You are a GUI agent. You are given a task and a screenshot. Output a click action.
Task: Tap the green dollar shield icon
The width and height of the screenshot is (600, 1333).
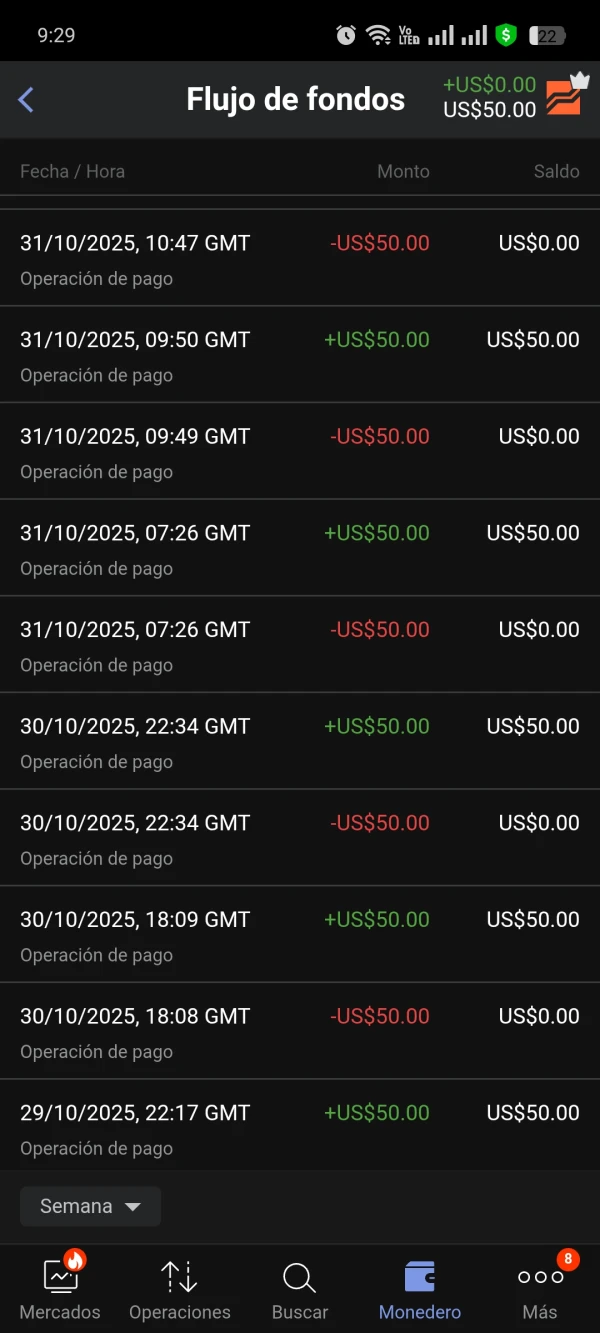(x=506, y=36)
